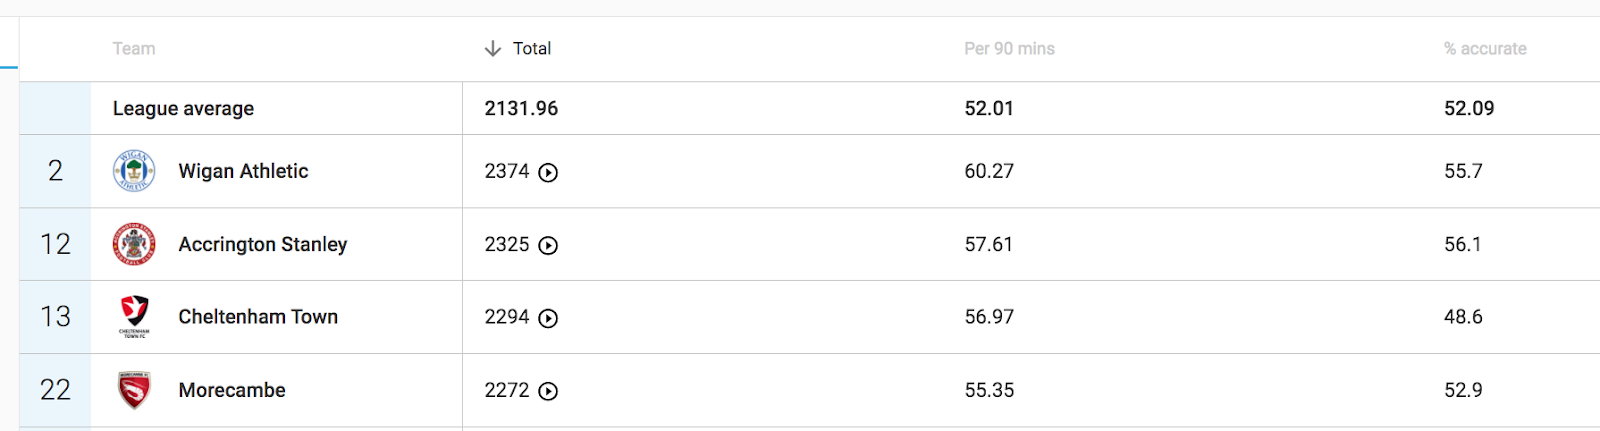Click the Cheltenham Town club crest
The width and height of the screenshot is (1600, 431).
pos(134,316)
